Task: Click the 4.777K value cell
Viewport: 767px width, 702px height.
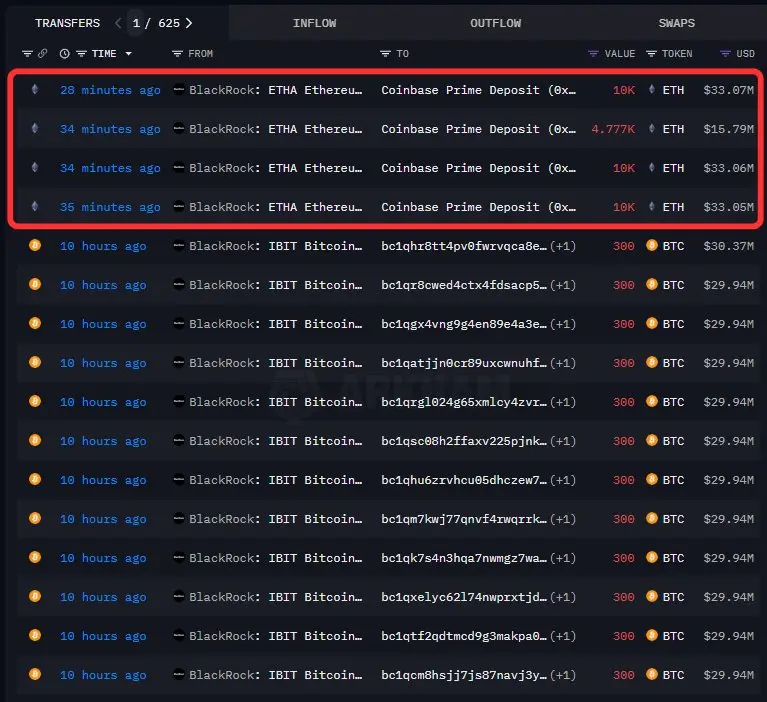Action: pos(613,129)
